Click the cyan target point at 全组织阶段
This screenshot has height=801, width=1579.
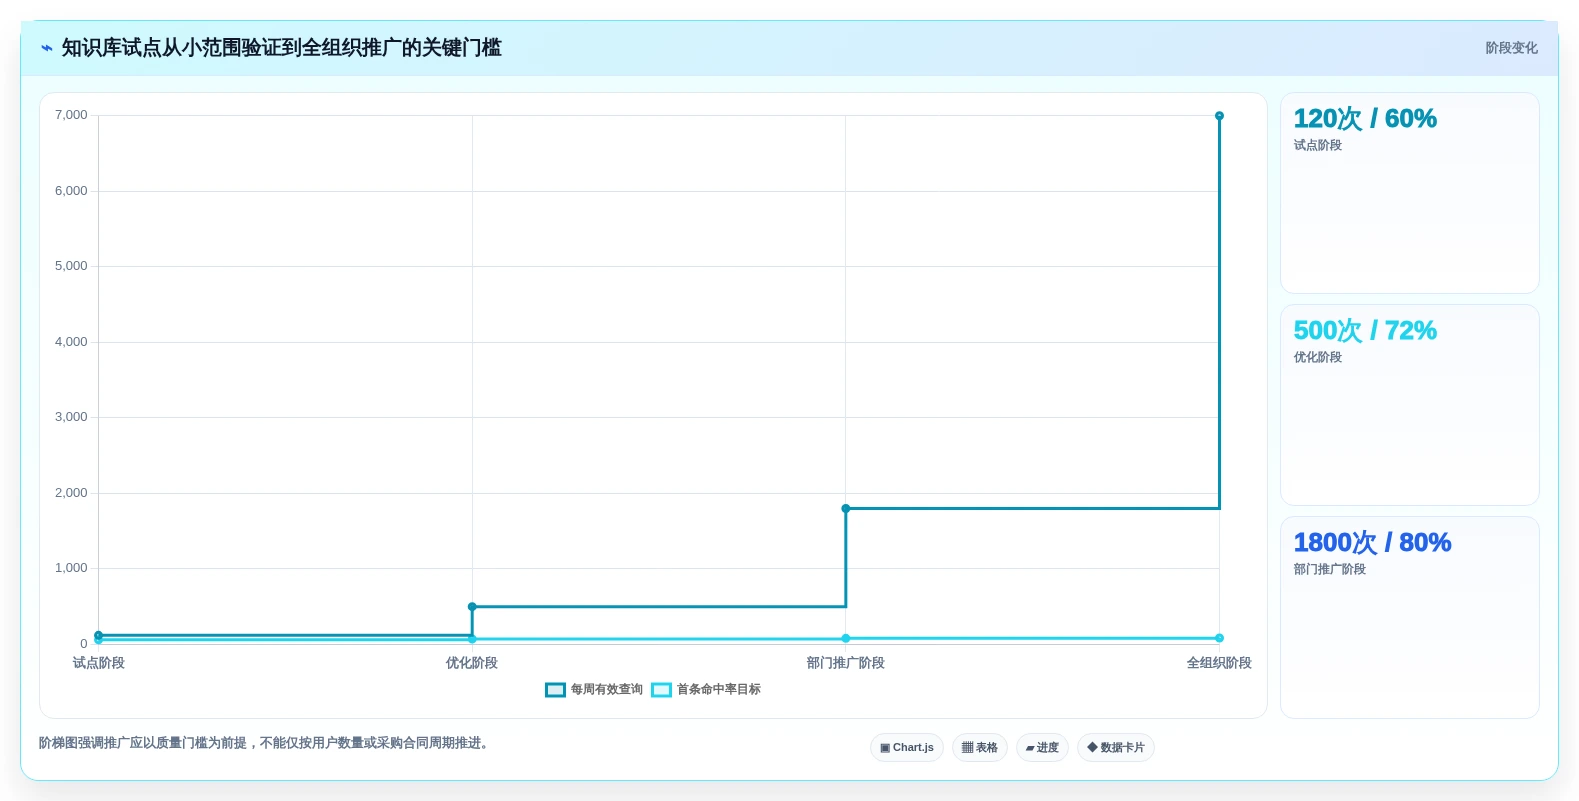pos(1219,638)
